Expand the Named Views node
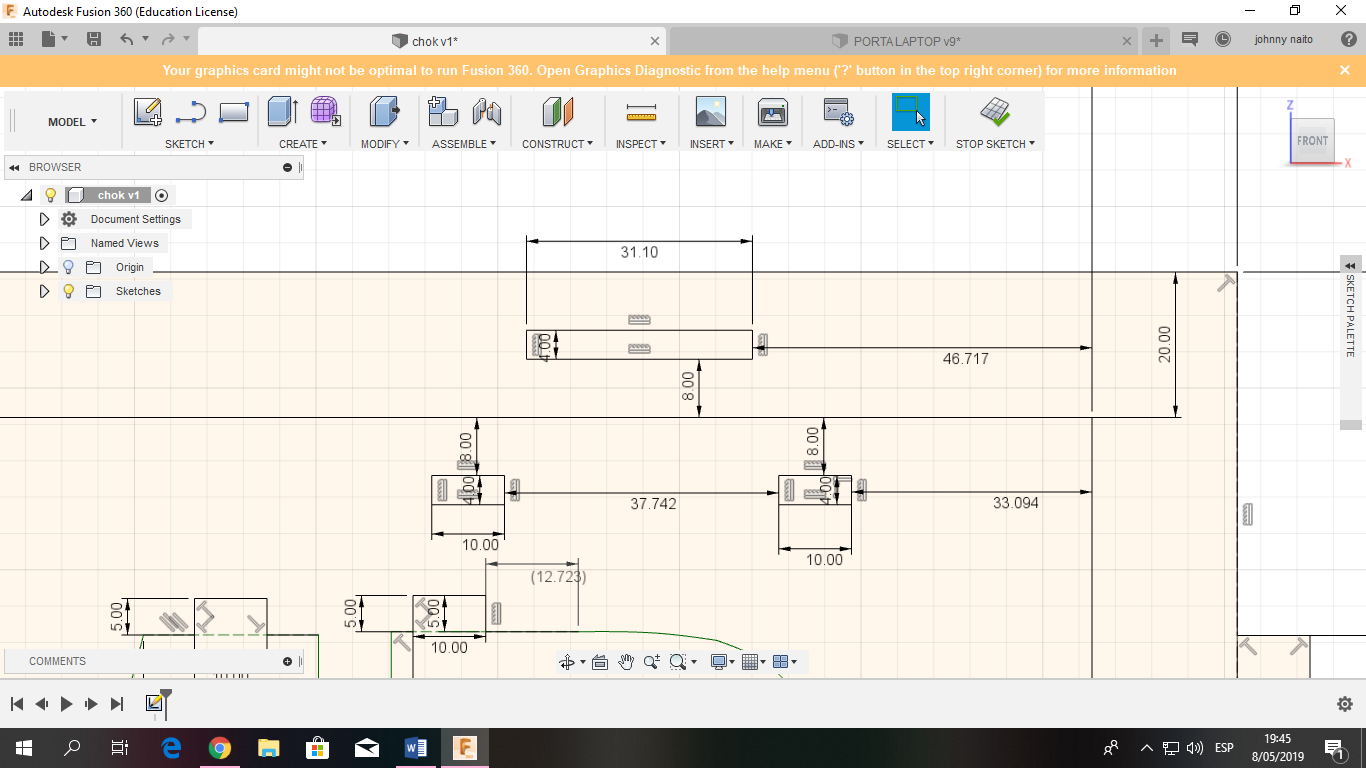 [44, 243]
